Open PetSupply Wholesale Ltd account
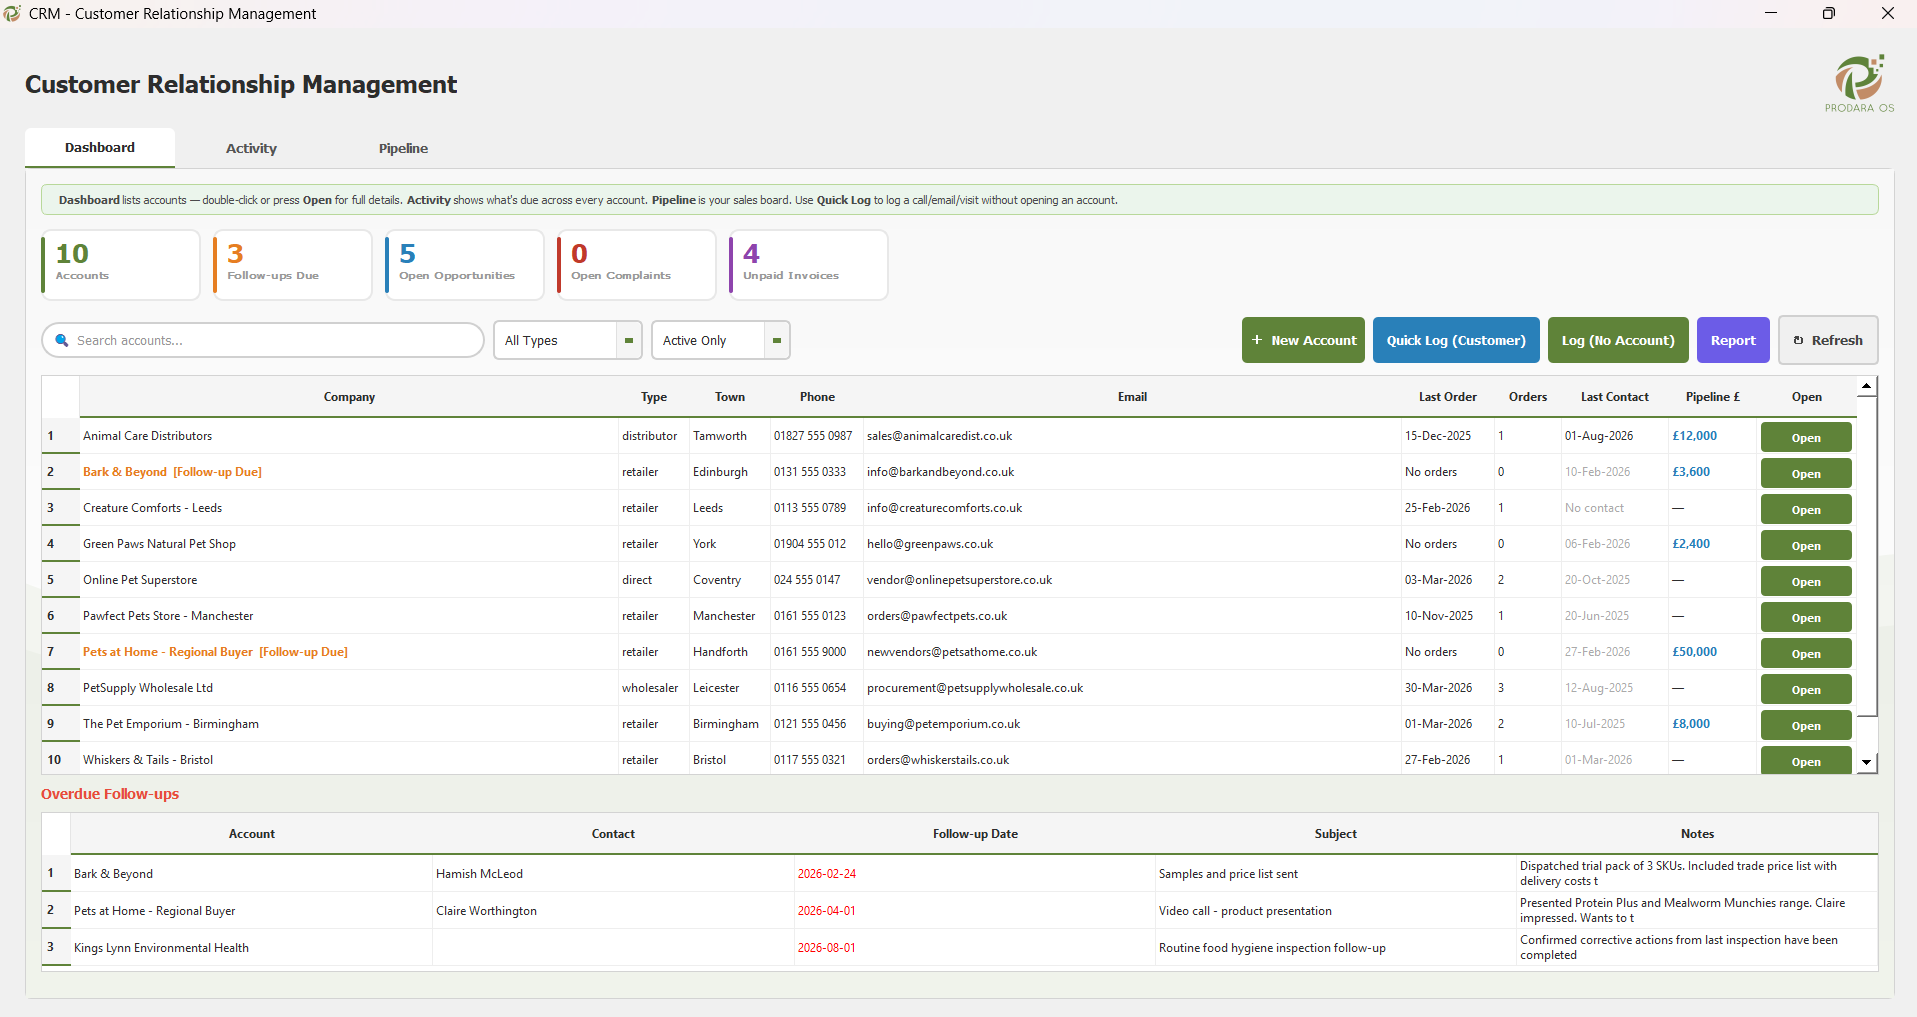1917x1017 pixels. 1806,689
